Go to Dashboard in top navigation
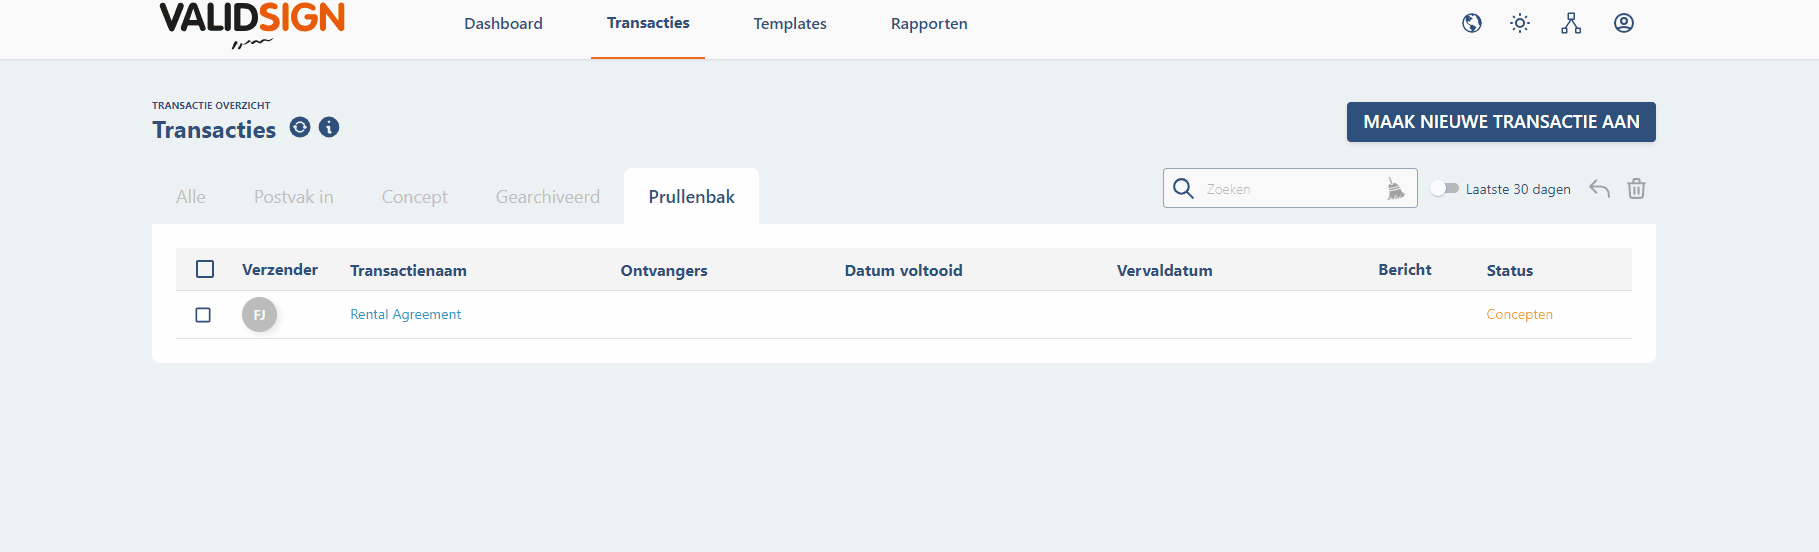 [503, 23]
